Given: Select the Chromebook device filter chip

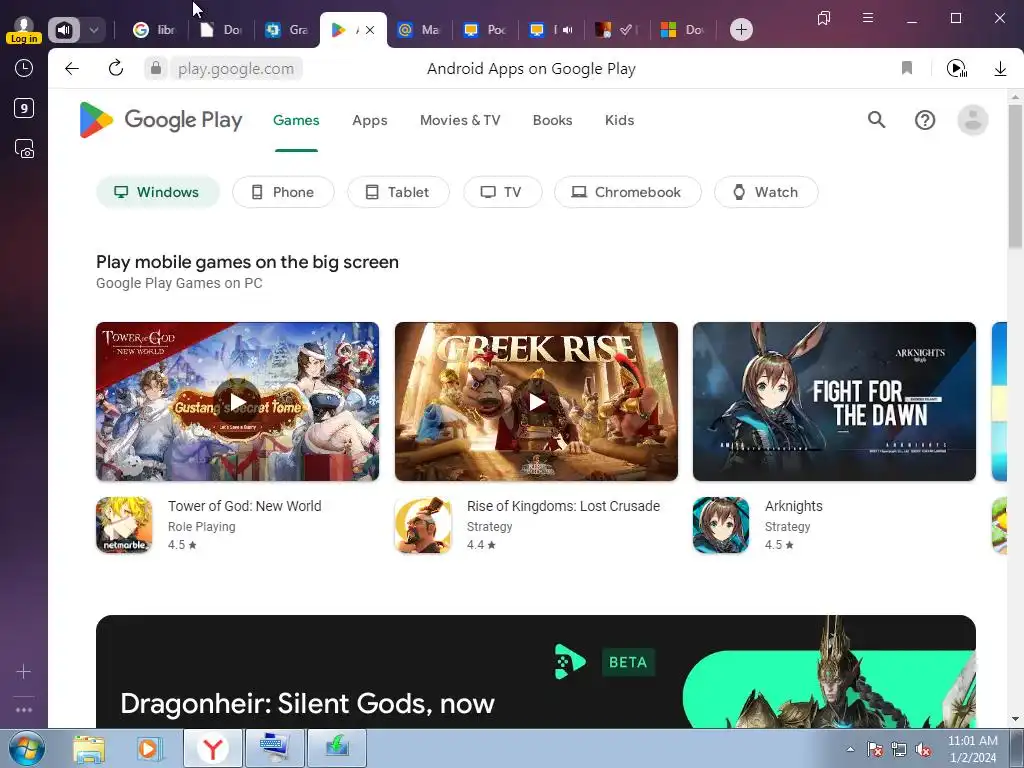Looking at the screenshot, I should [x=628, y=192].
